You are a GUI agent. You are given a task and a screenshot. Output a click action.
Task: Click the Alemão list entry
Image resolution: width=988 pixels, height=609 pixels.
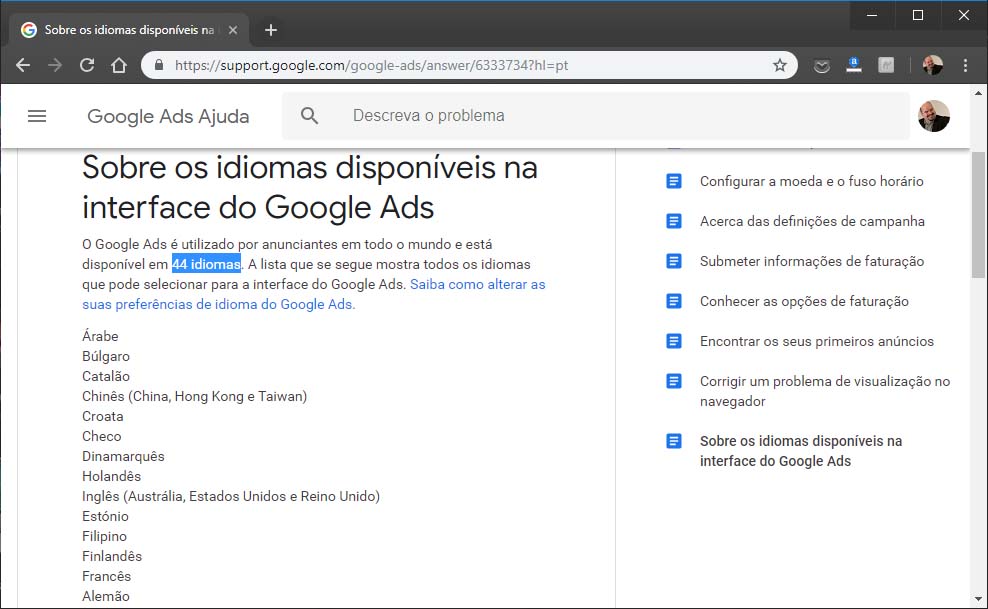pyautogui.click(x=106, y=596)
